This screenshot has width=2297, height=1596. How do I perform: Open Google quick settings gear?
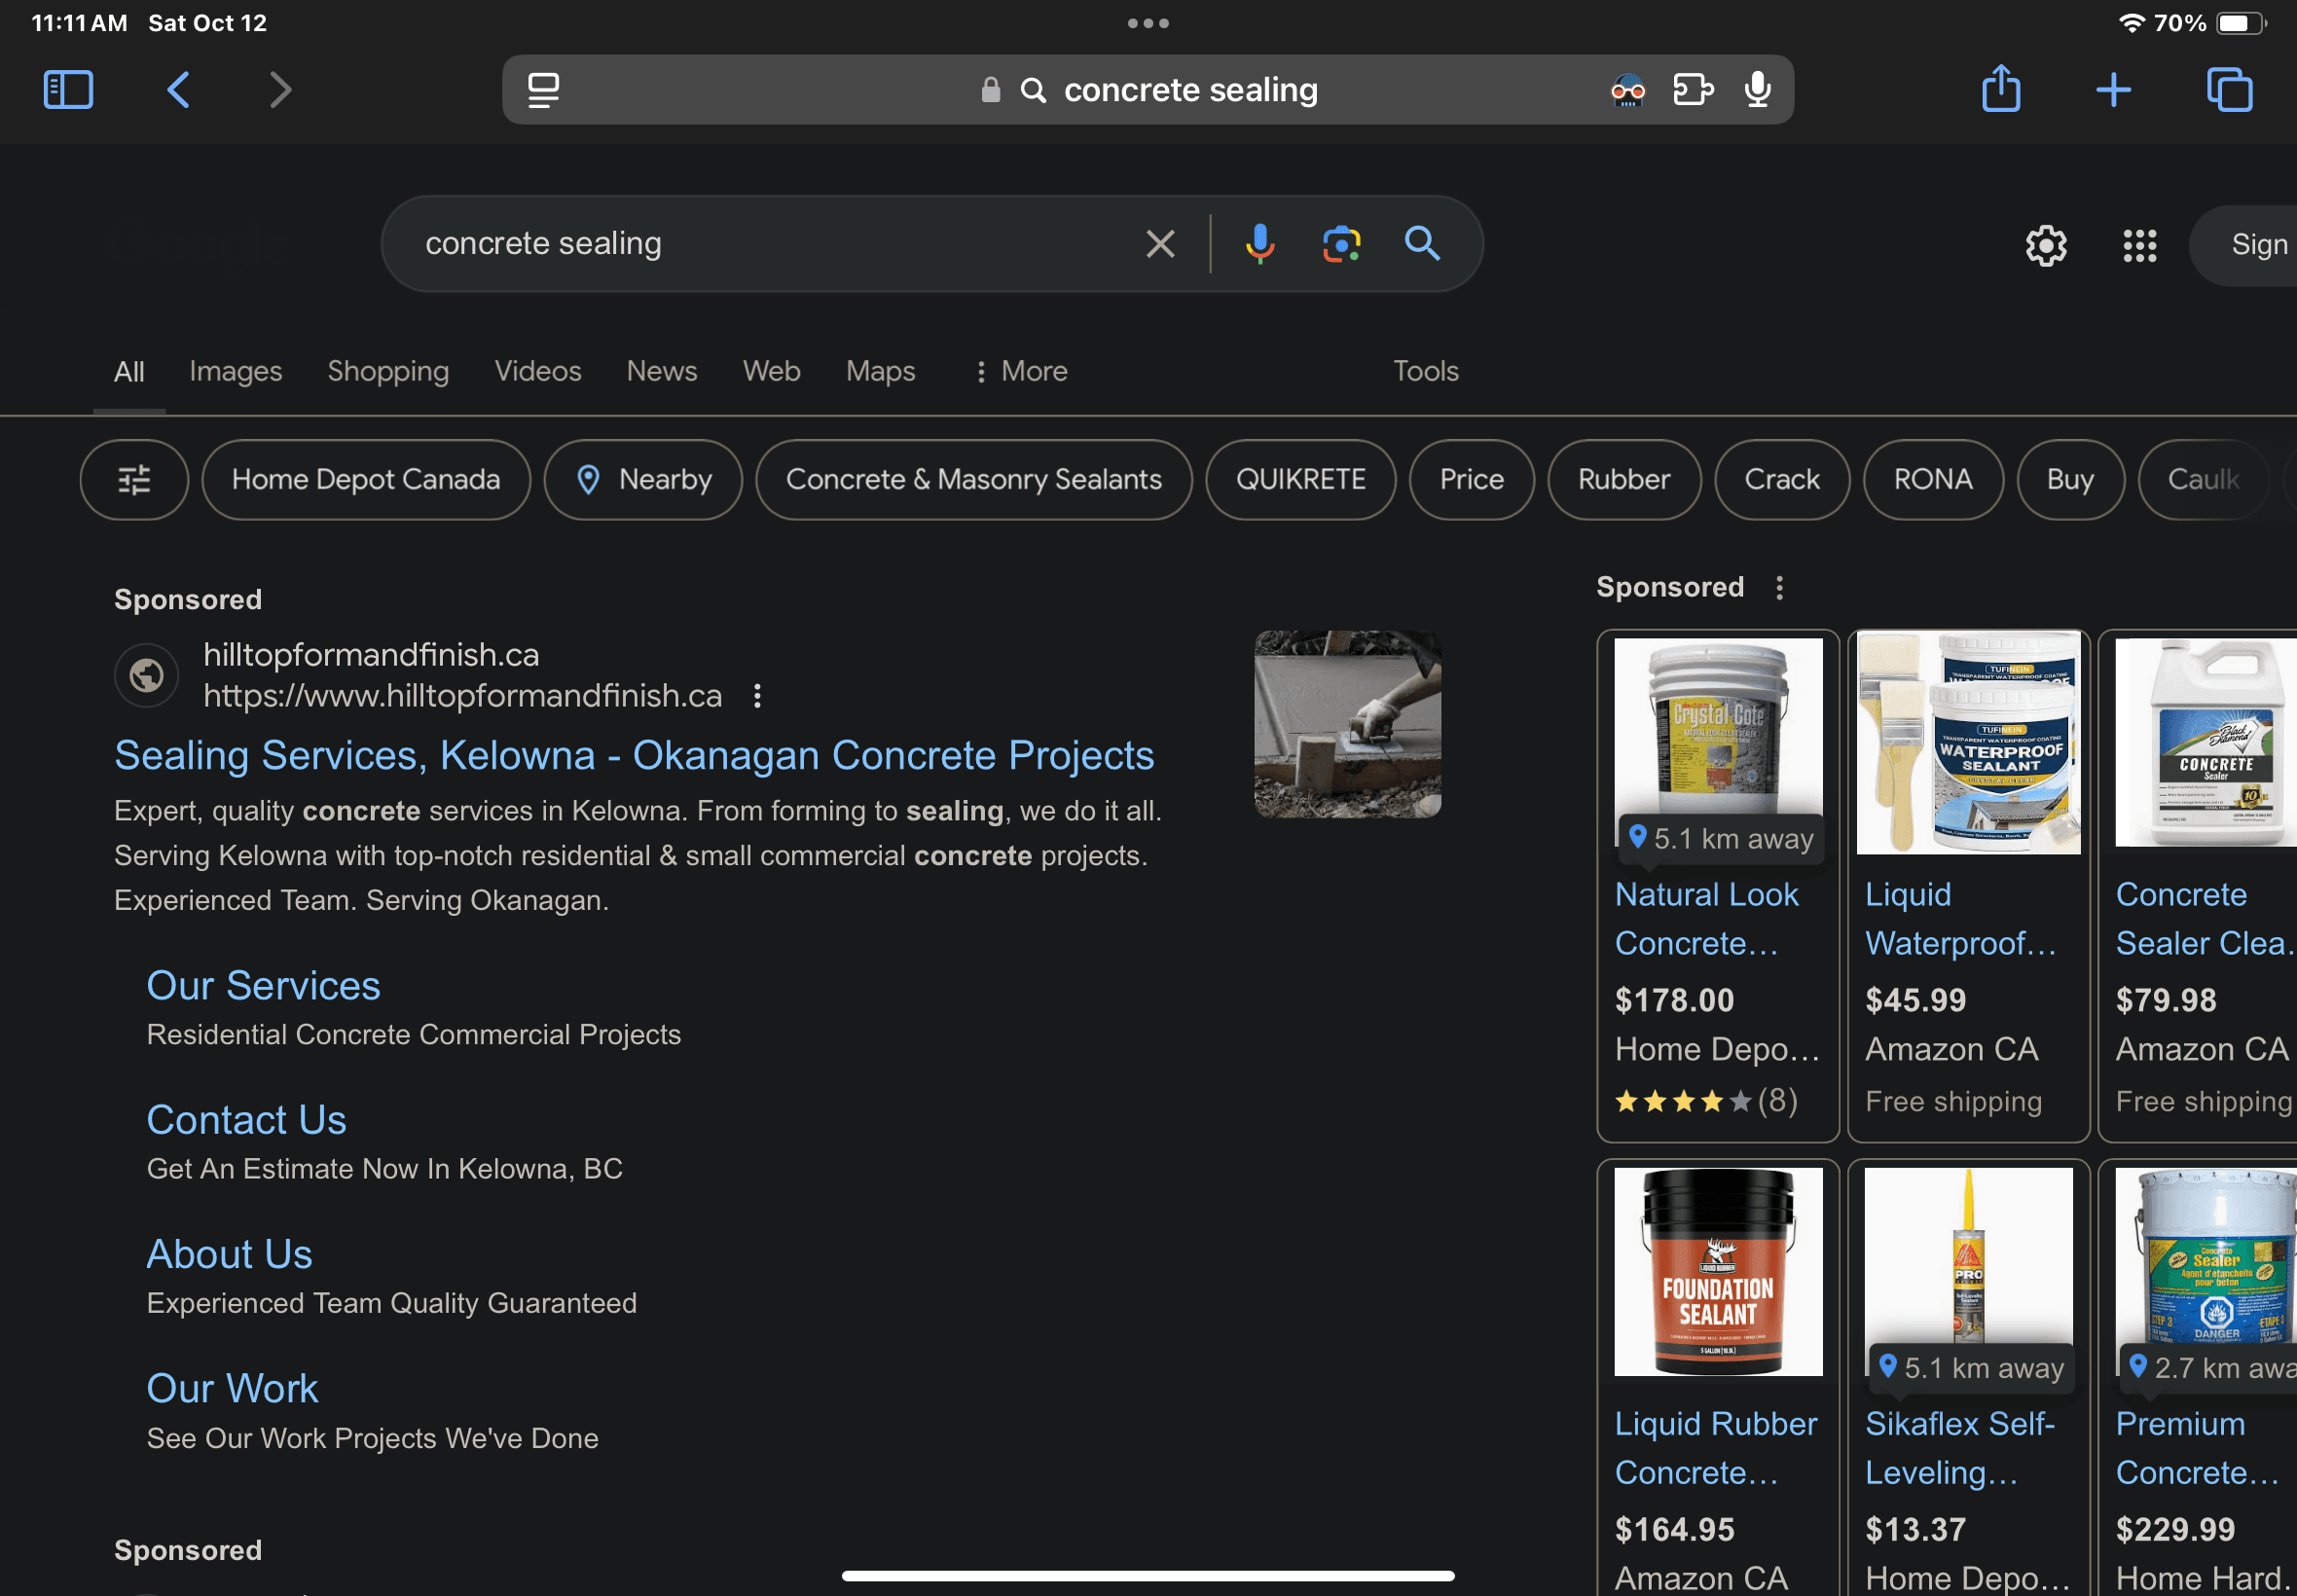(x=2046, y=245)
